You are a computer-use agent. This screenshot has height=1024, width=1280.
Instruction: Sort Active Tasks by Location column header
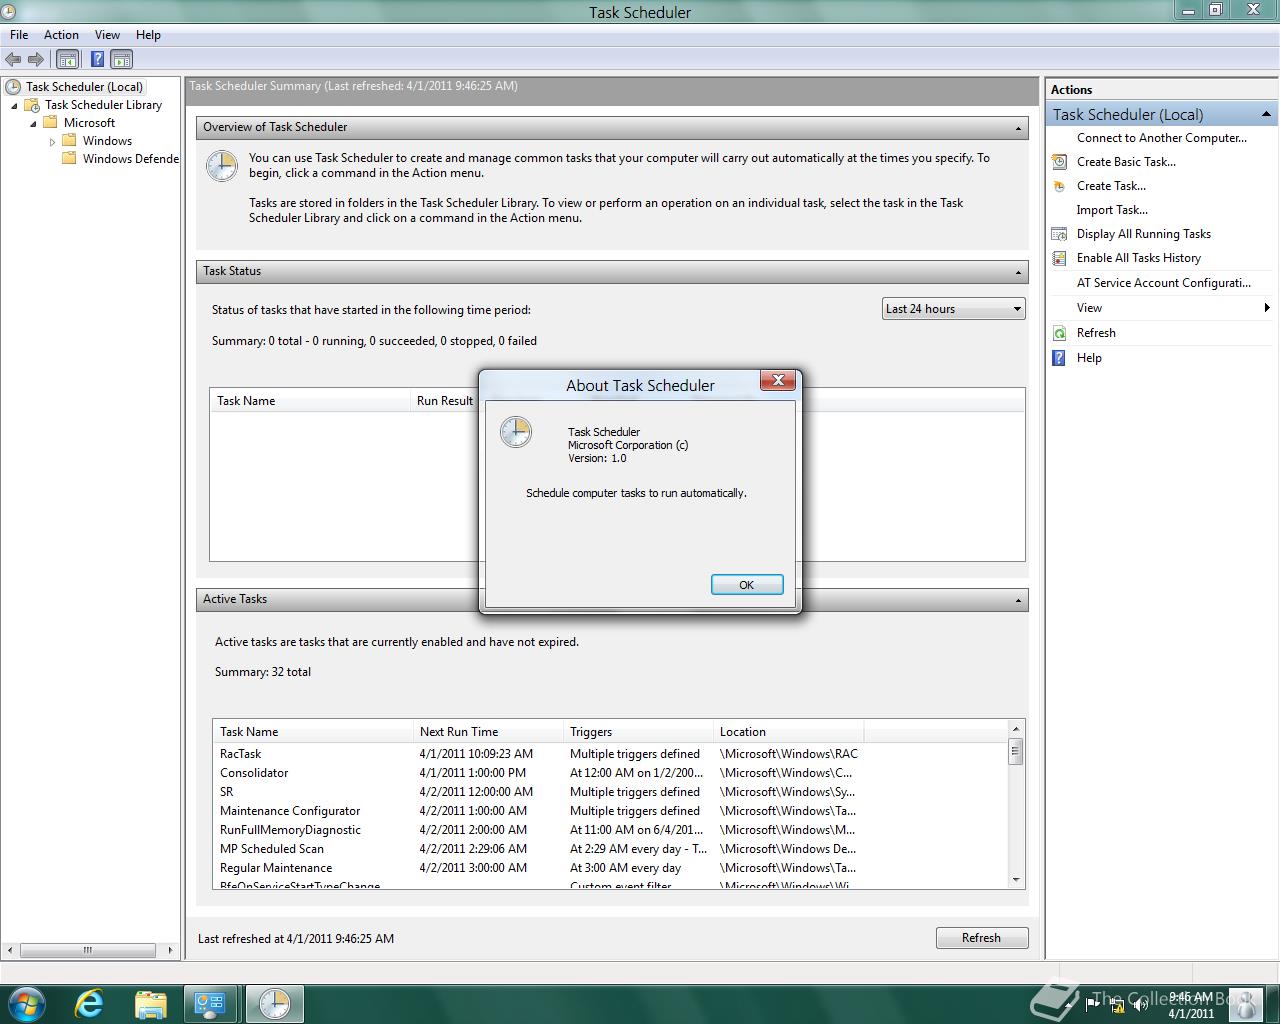[788, 732]
